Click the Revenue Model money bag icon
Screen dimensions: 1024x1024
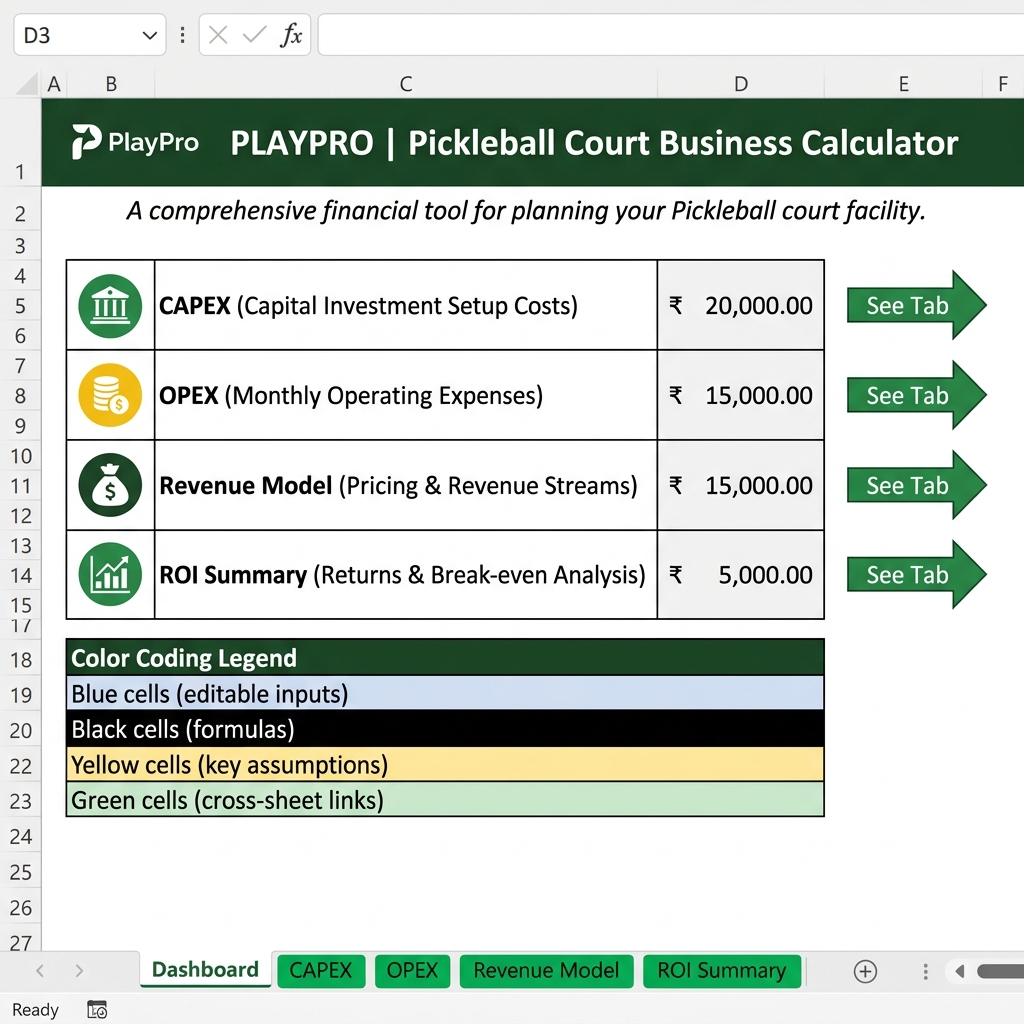(110, 485)
